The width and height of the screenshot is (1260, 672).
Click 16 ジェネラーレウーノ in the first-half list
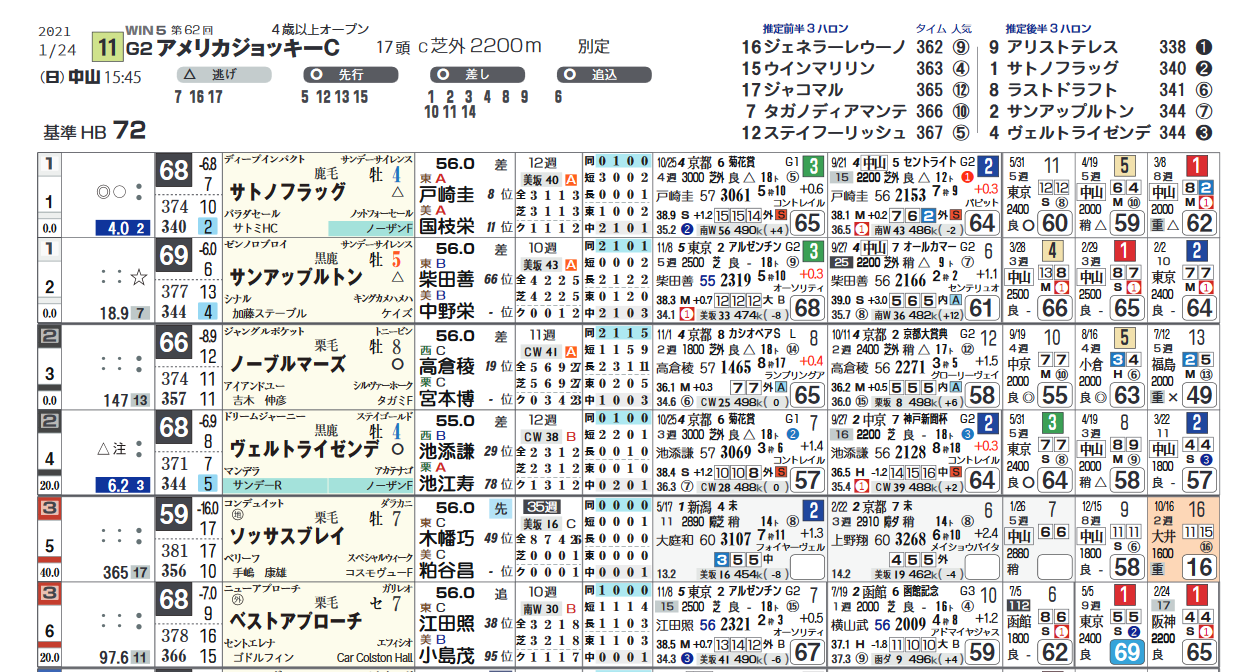(824, 47)
